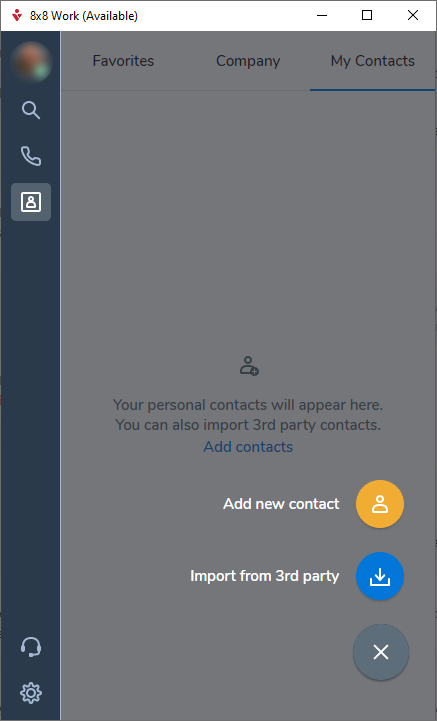Click the Add new contact label
437x721 pixels.
tap(281, 504)
